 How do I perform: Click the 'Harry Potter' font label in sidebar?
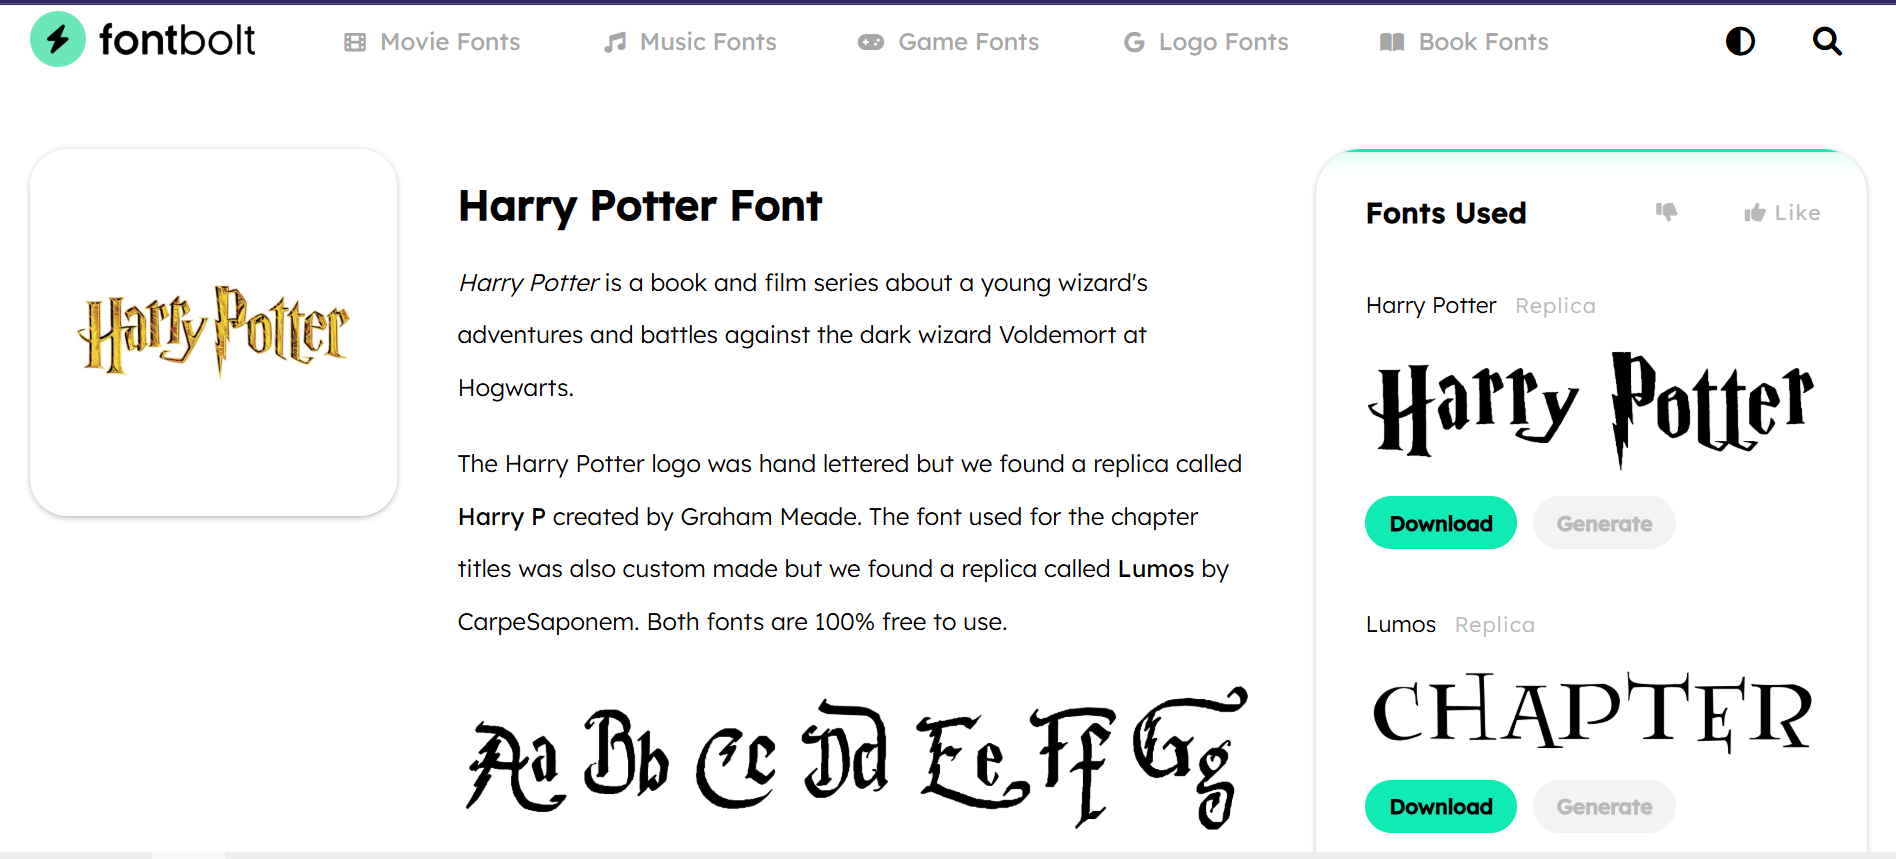1431,306
